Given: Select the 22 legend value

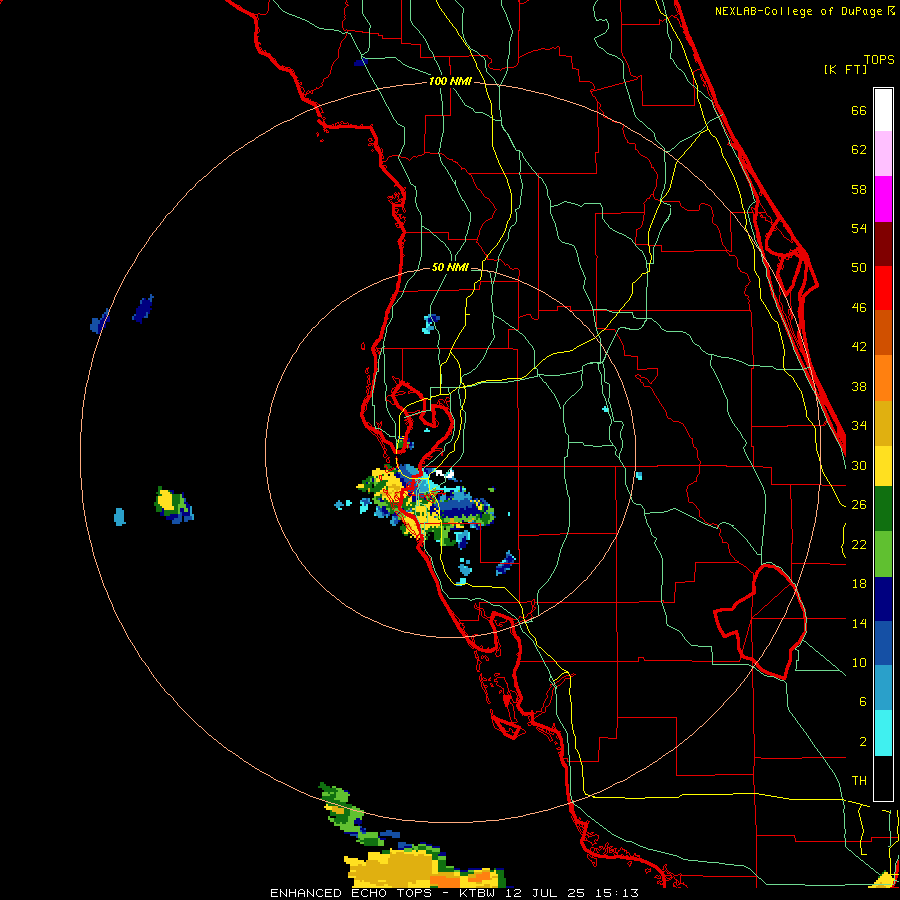Looking at the screenshot, I should (859, 545).
